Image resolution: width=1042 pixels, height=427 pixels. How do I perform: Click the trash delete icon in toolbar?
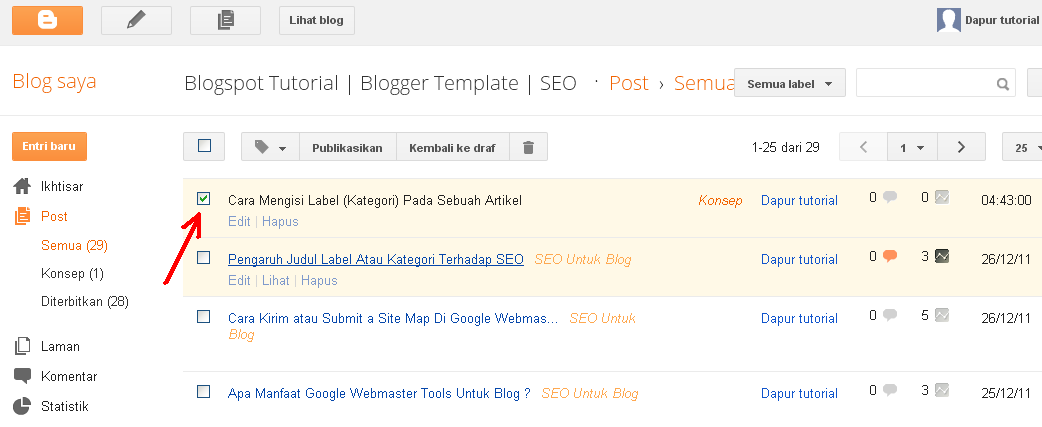point(528,147)
